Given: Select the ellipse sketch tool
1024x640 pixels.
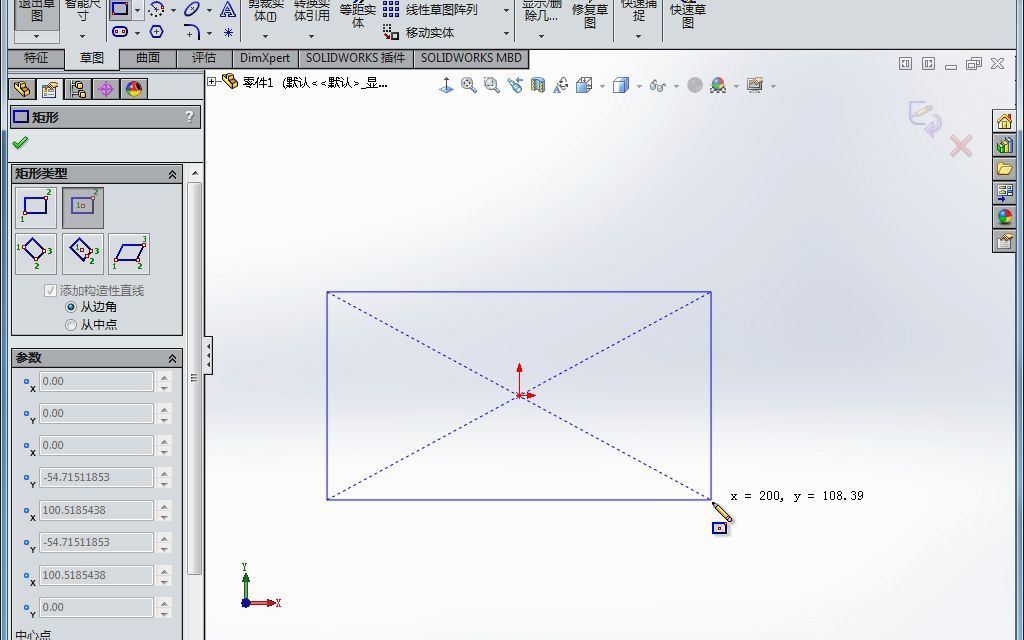Looking at the screenshot, I should point(191,9).
